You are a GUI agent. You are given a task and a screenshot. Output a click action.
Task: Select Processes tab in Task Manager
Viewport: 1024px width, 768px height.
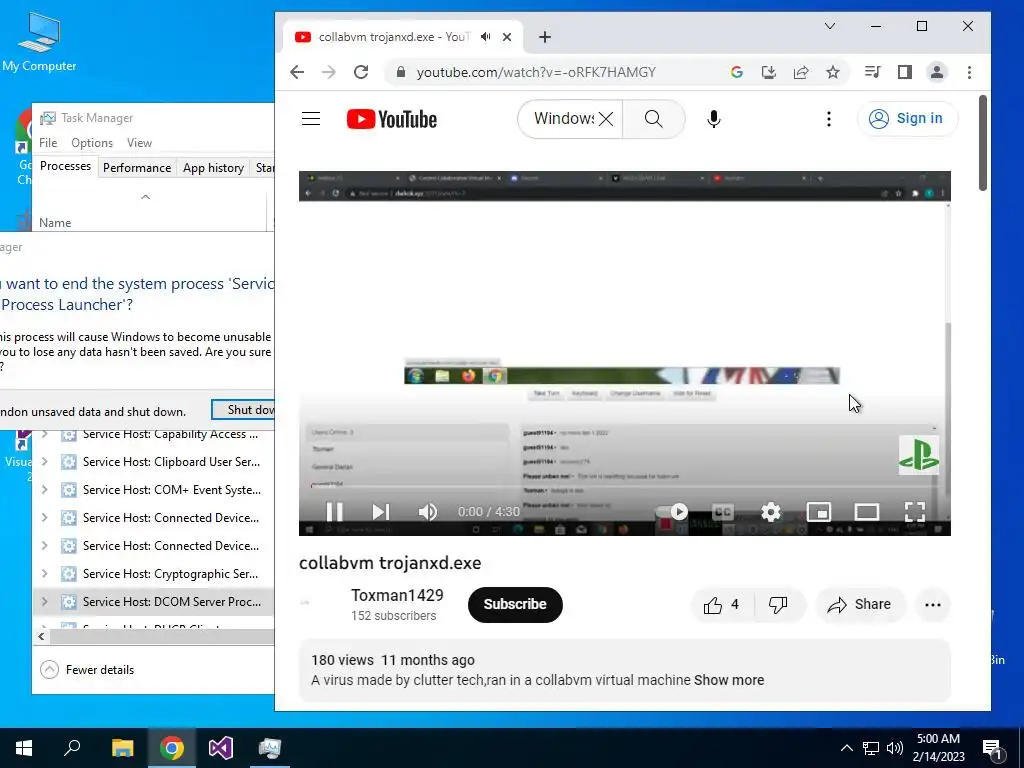coord(65,166)
